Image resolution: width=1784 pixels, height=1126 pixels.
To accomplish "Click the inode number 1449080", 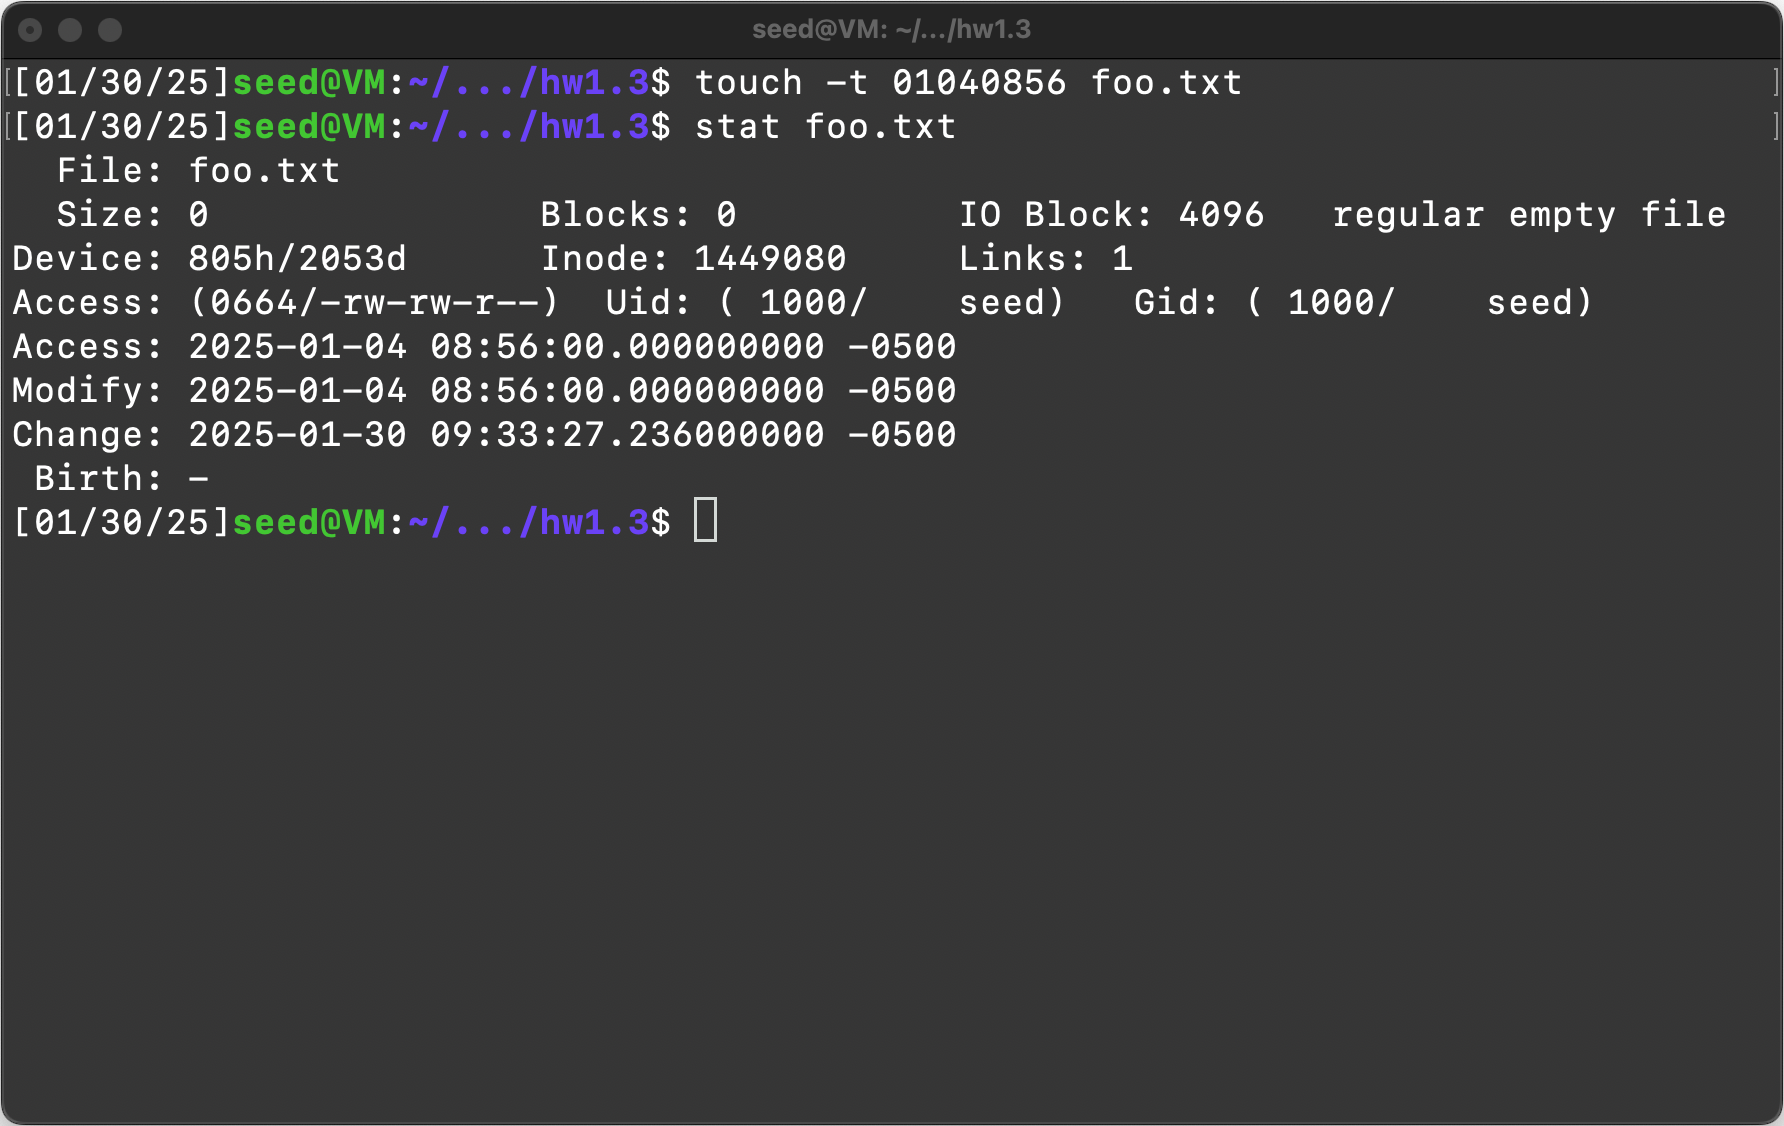I will (770, 258).
